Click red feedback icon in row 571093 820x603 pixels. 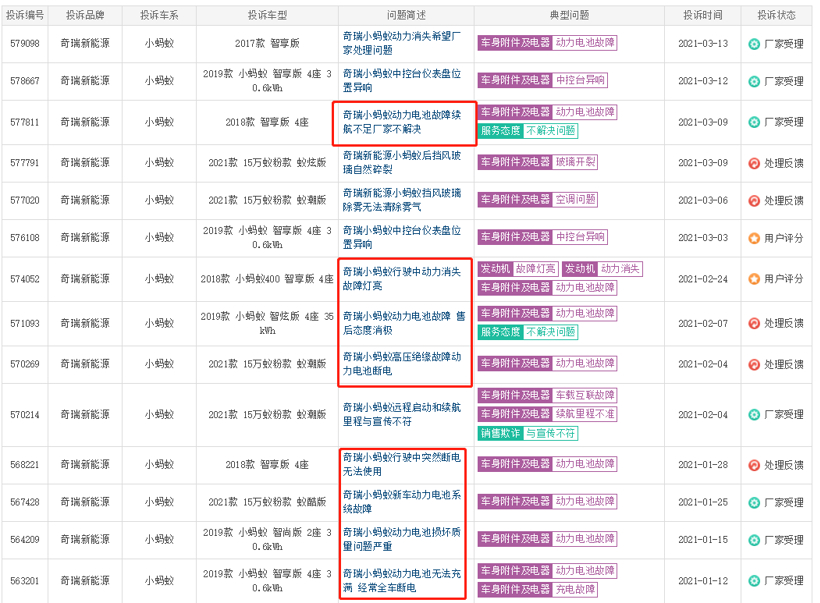pos(754,323)
